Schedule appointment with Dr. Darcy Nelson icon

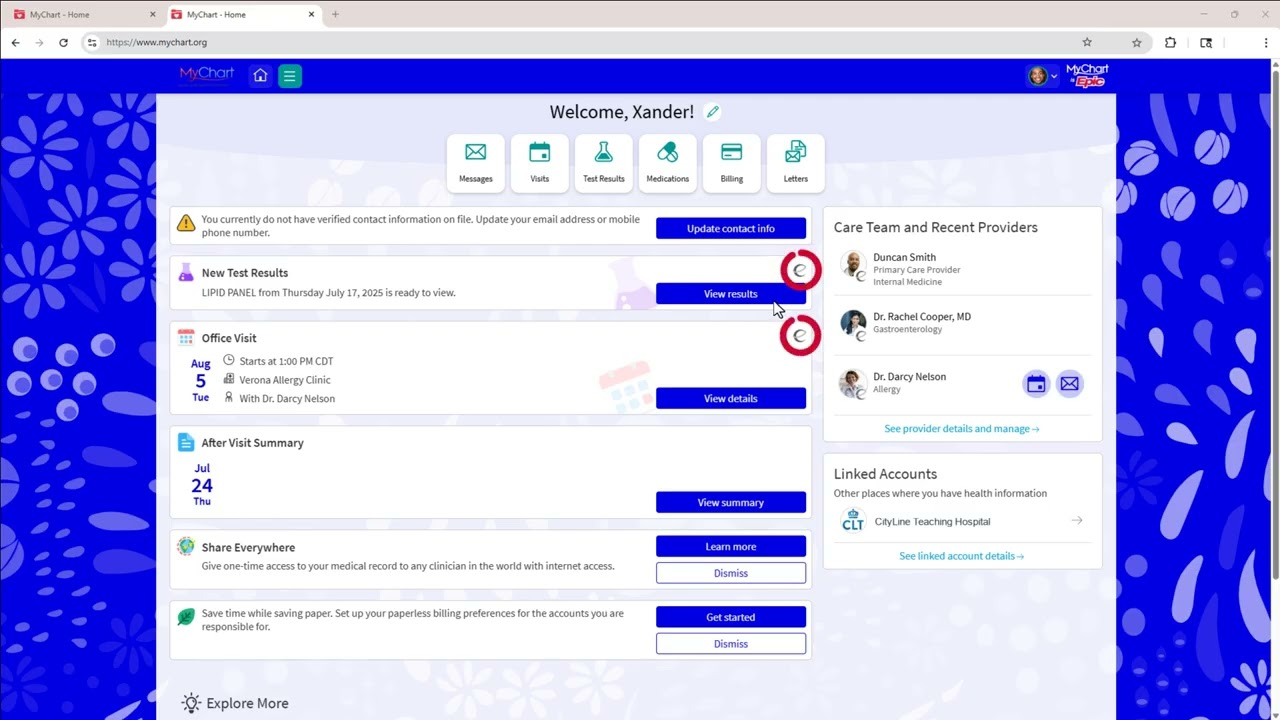click(1036, 384)
